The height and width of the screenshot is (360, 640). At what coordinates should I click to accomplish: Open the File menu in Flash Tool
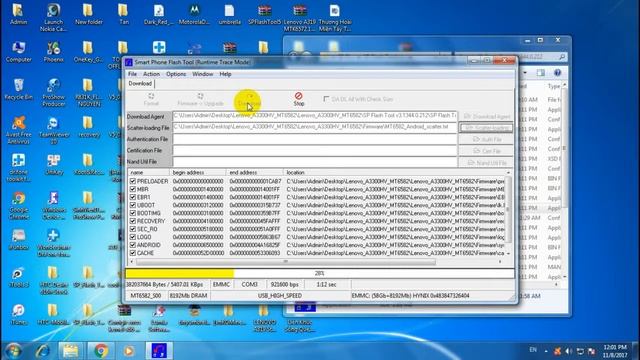[132, 74]
